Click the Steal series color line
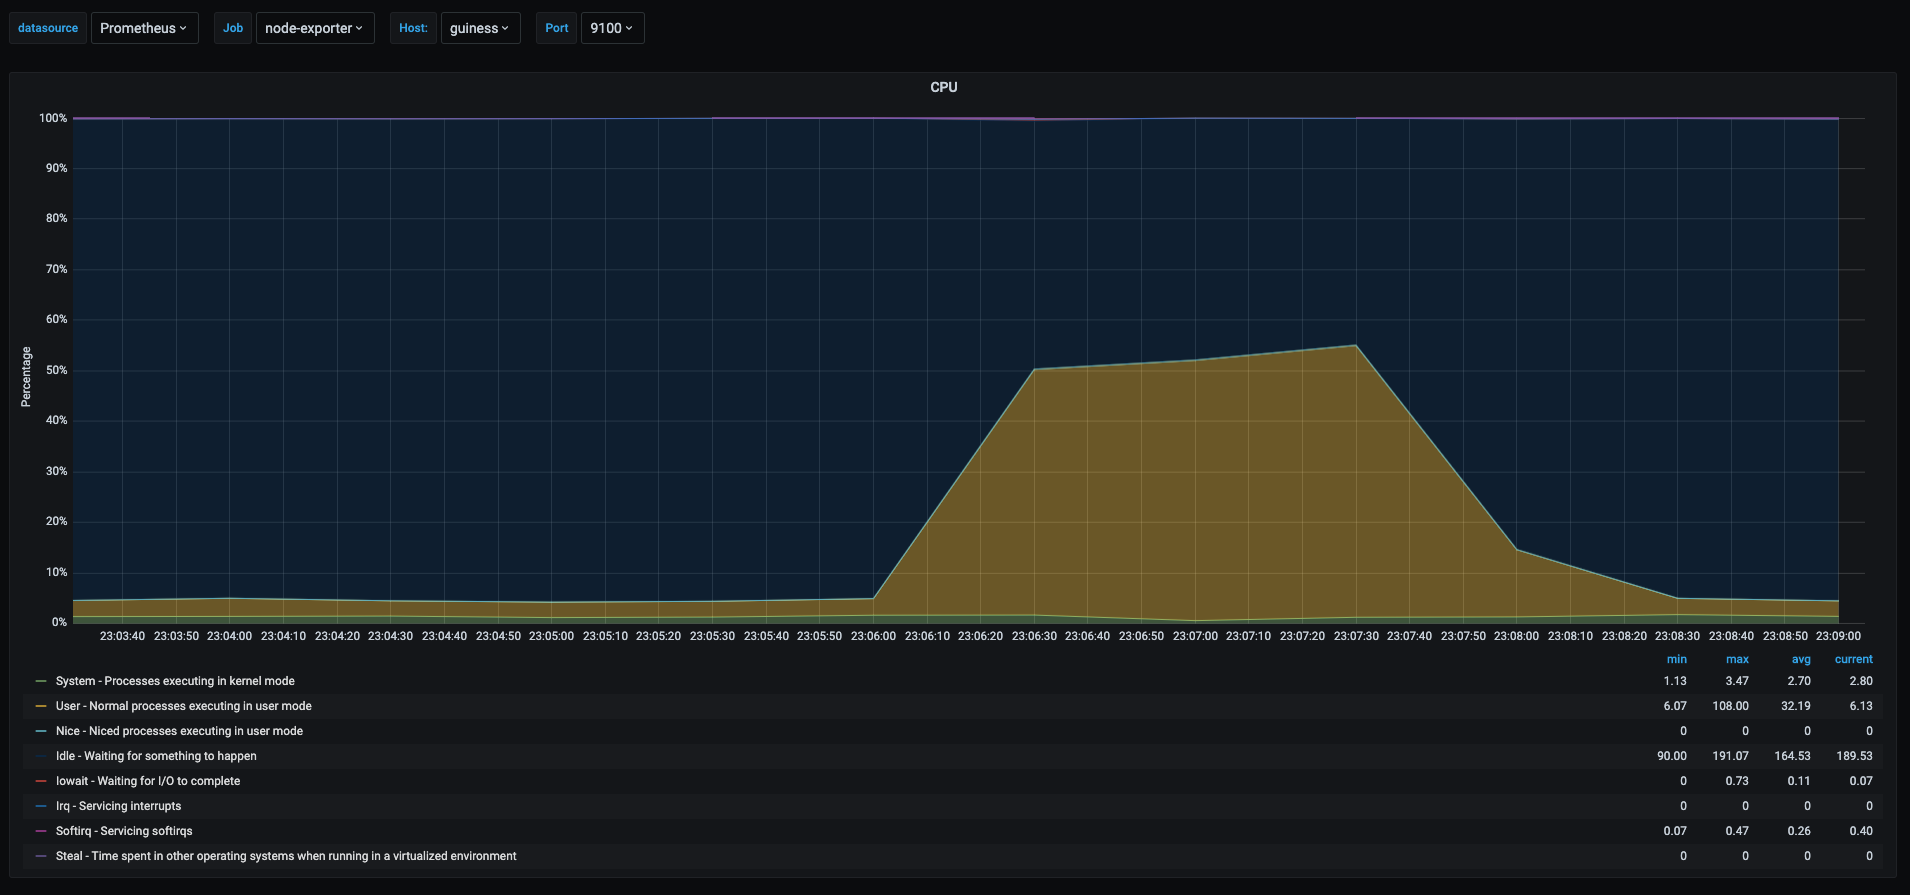This screenshot has width=1910, height=895. click(x=41, y=856)
